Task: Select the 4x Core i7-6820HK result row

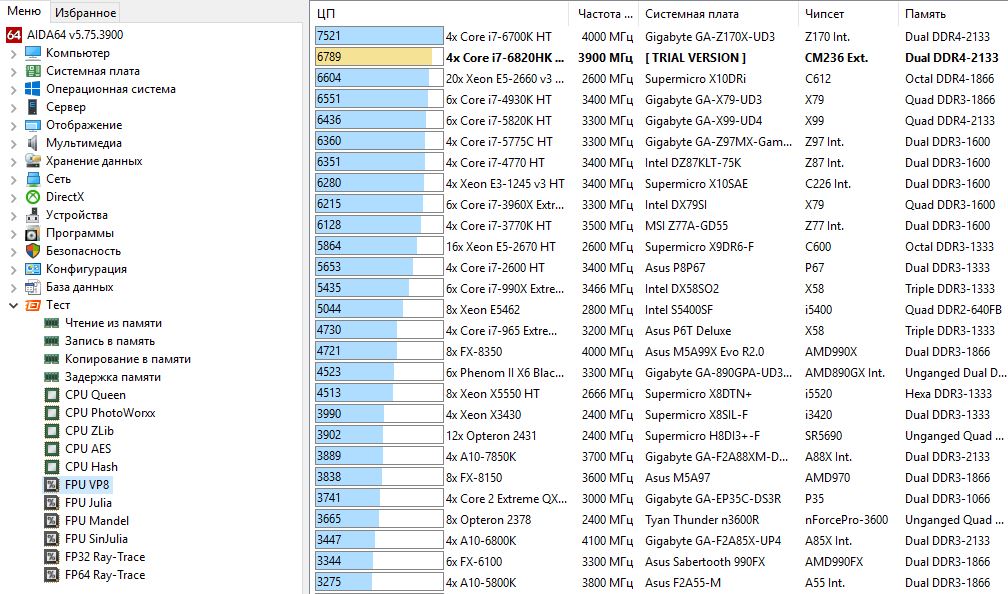Action: (660, 57)
